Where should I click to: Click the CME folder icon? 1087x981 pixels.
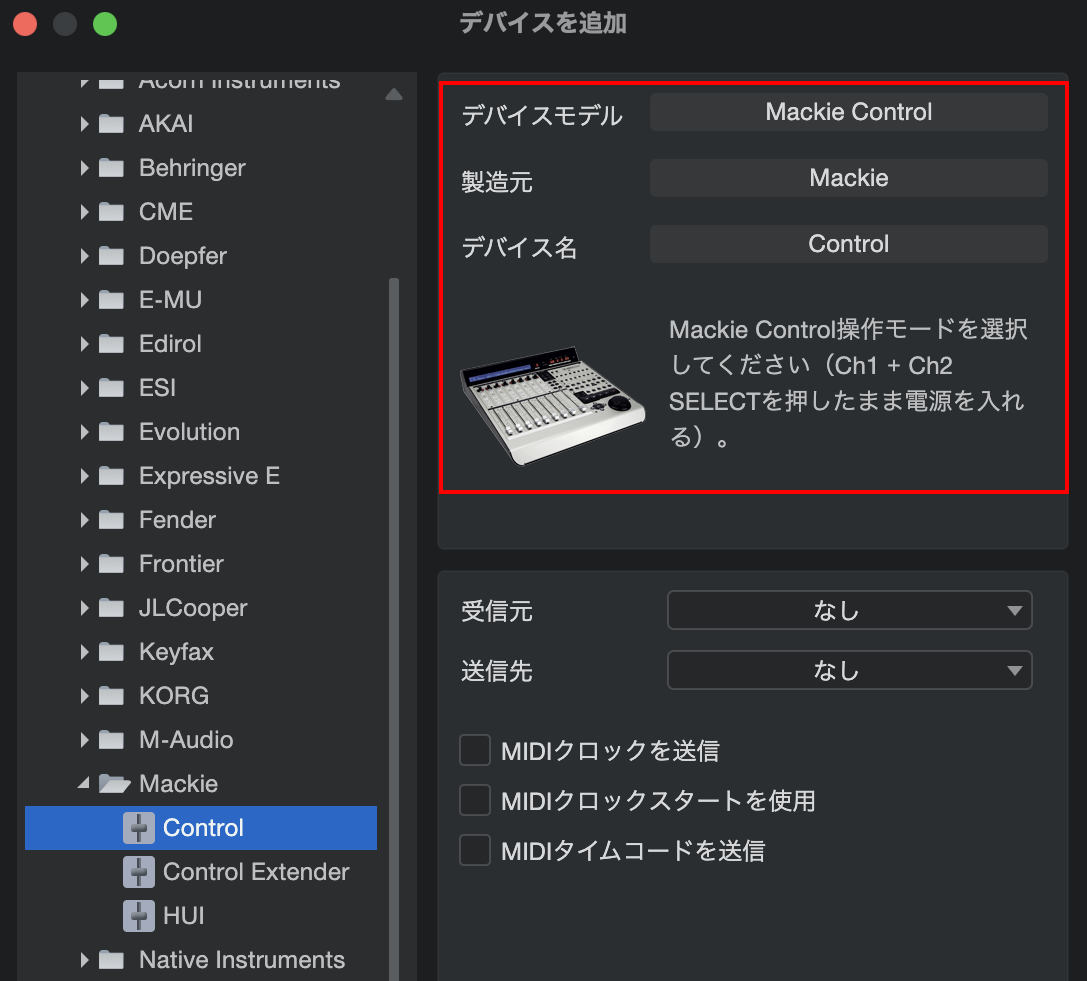pyautogui.click(x=111, y=211)
